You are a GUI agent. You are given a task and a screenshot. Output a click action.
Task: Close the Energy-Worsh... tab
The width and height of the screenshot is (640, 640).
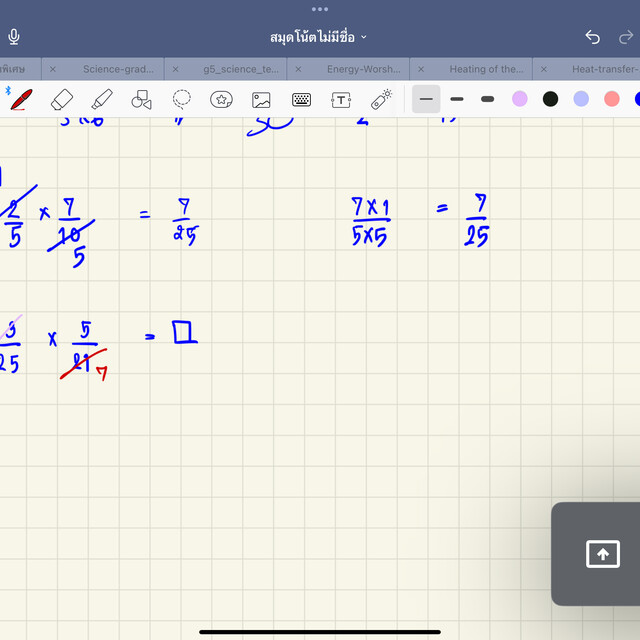(x=298, y=69)
